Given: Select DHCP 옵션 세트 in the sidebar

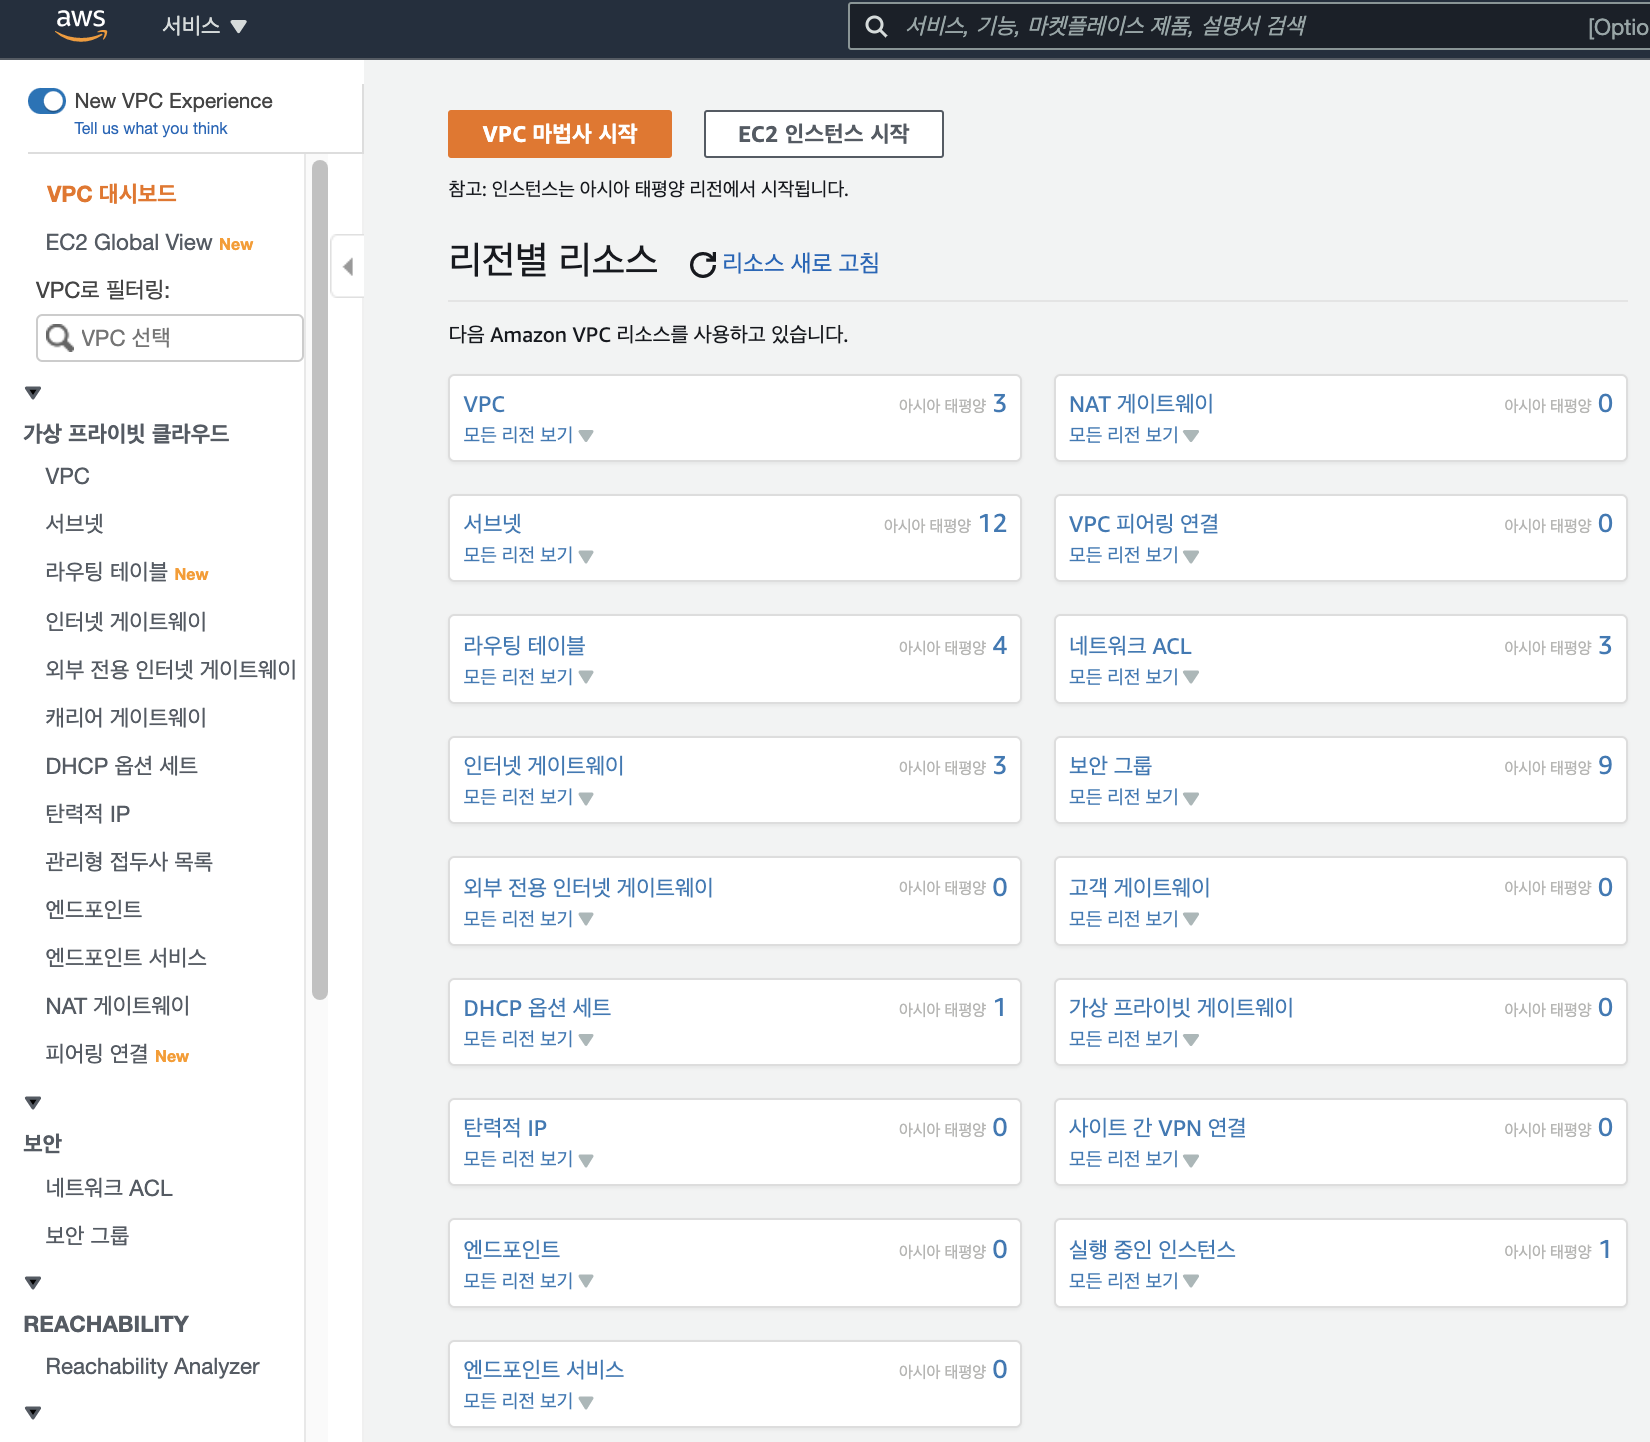Looking at the screenshot, I should 122,766.
